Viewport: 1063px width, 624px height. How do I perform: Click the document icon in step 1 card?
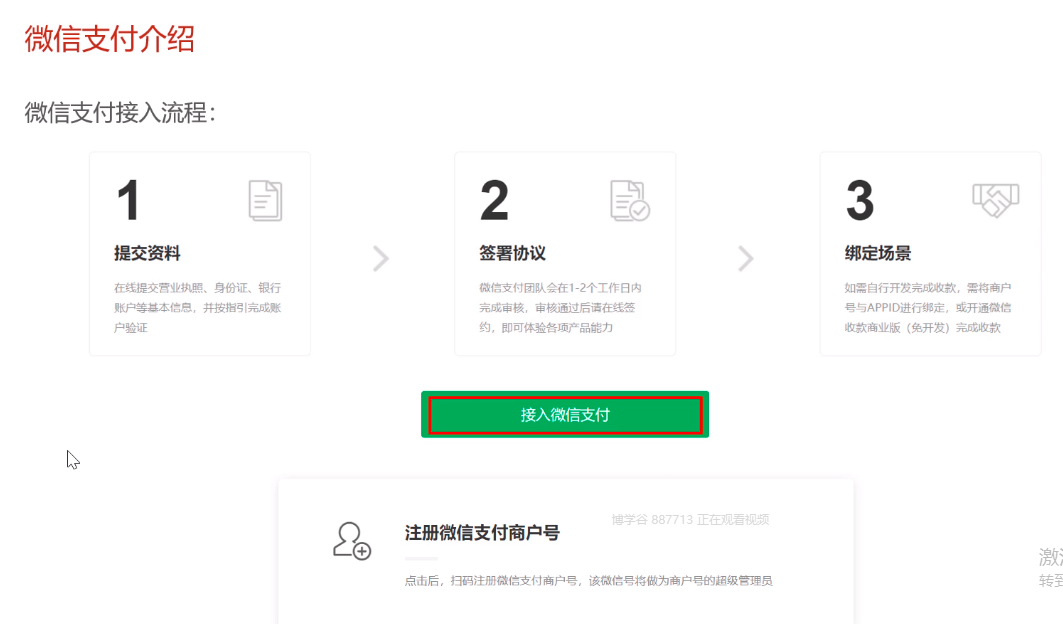coord(265,200)
